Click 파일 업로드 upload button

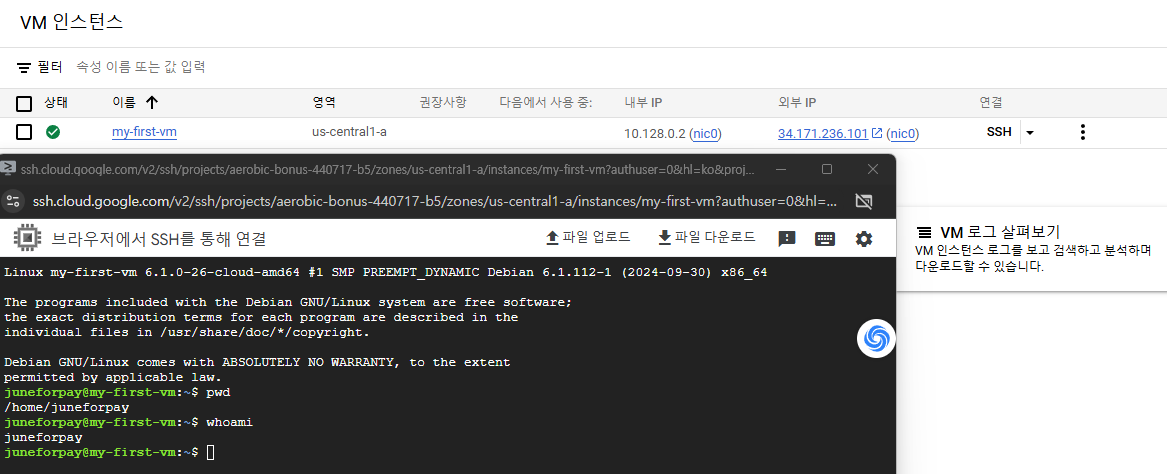588,237
